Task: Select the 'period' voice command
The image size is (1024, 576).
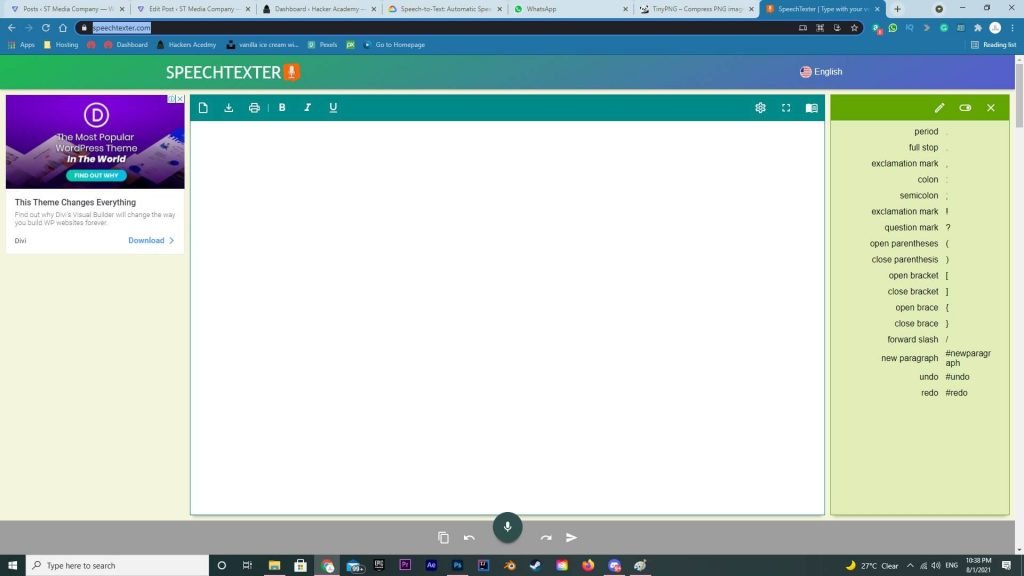Action: (x=926, y=131)
